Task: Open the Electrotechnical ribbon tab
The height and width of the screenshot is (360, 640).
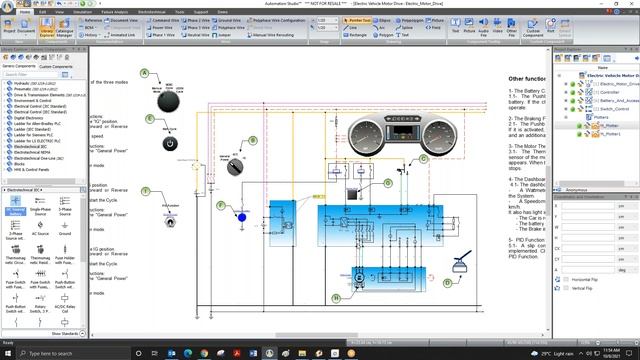Action: click(152, 12)
